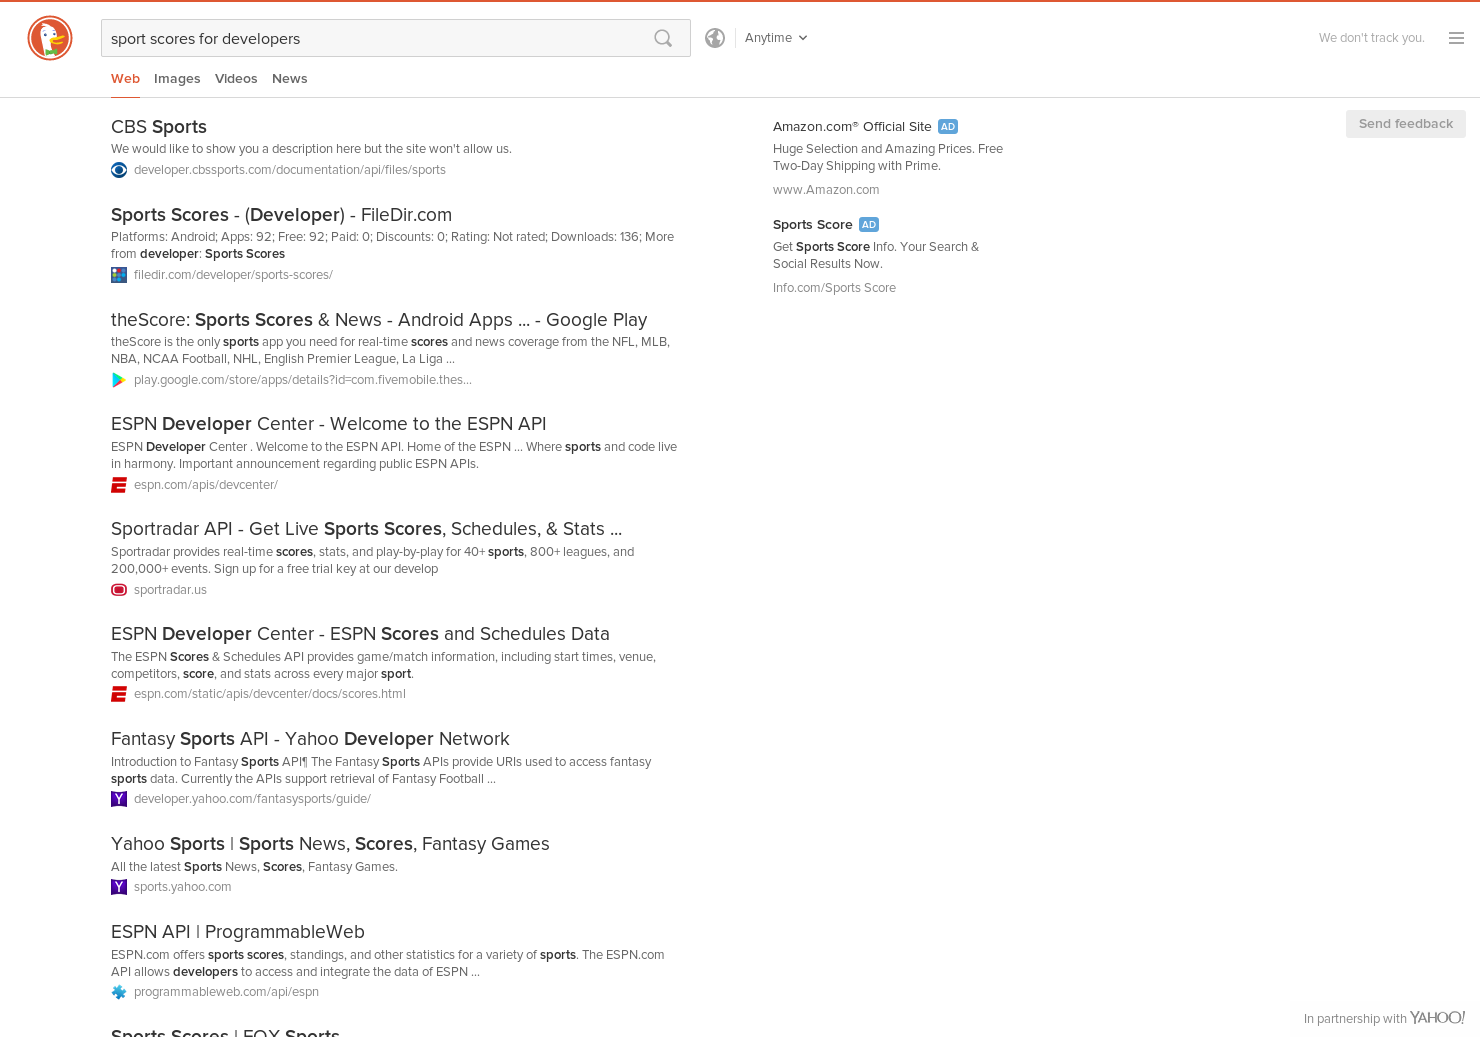Click the globe region icon
The width and height of the screenshot is (1480, 1037).
click(x=715, y=38)
